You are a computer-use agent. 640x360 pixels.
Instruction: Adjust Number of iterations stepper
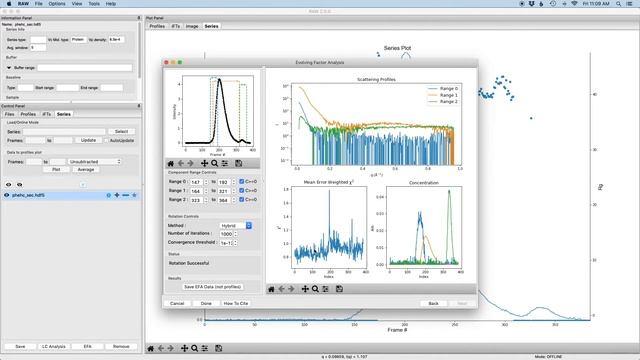236,234
